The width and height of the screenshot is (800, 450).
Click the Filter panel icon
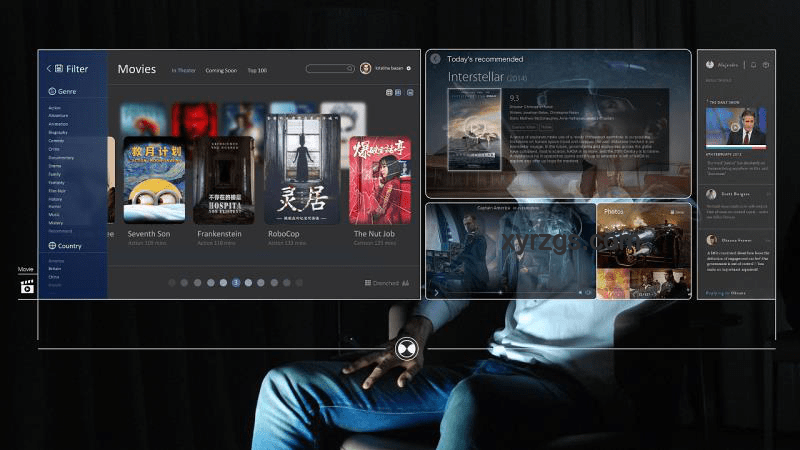click(x=59, y=68)
